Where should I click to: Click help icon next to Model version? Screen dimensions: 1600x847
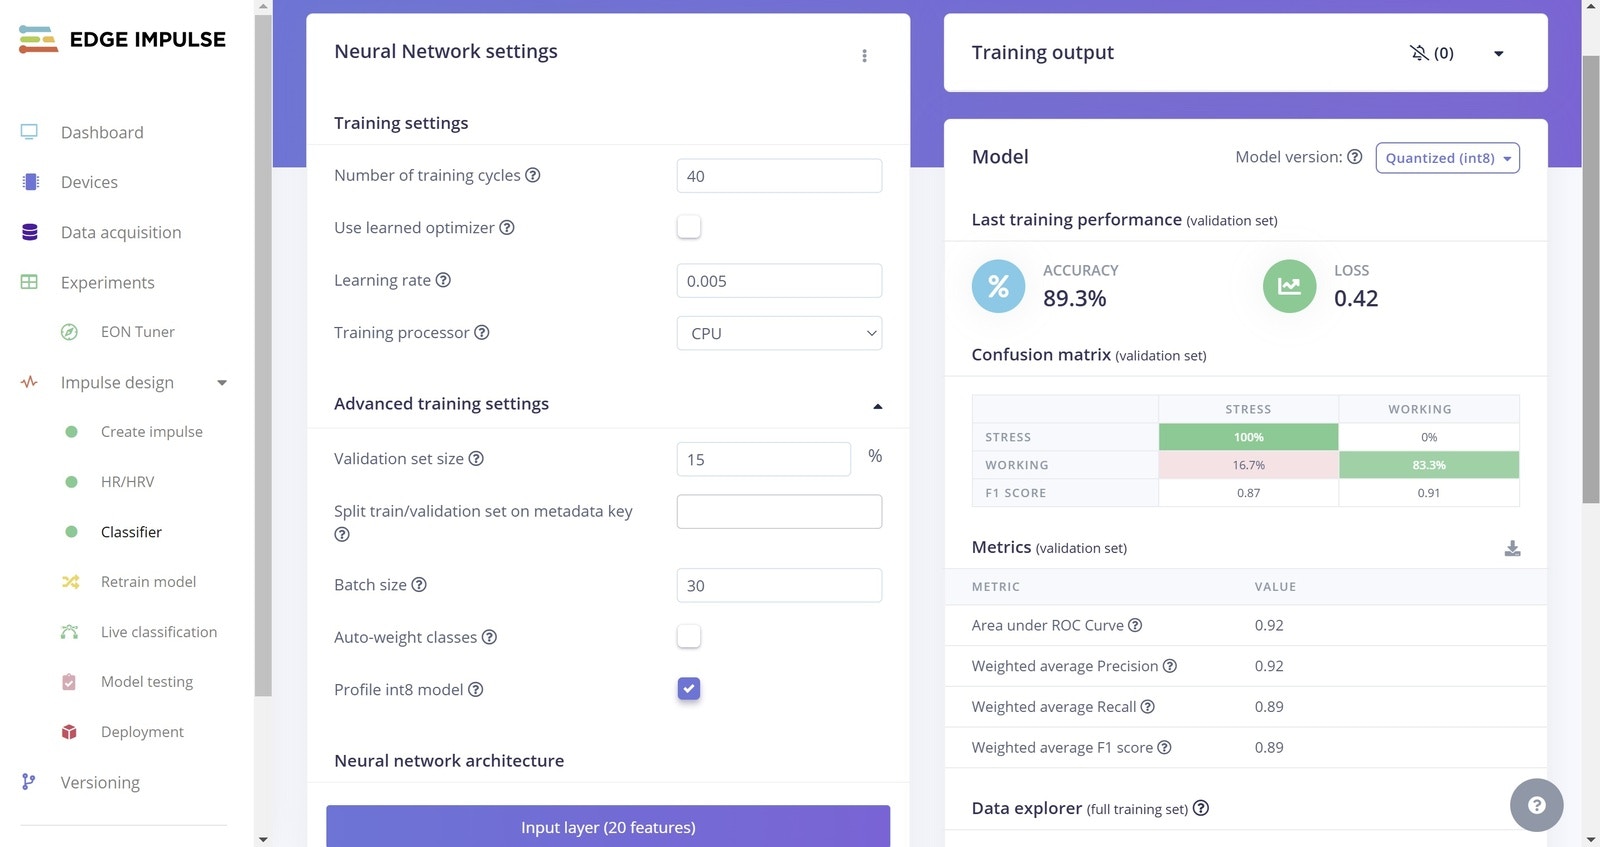pyautogui.click(x=1355, y=157)
